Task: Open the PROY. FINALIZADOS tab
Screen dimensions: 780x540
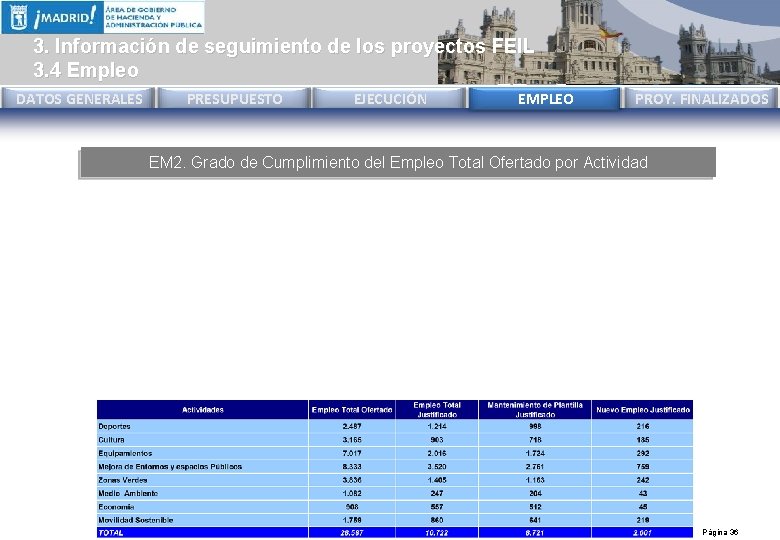Action: [701, 98]
